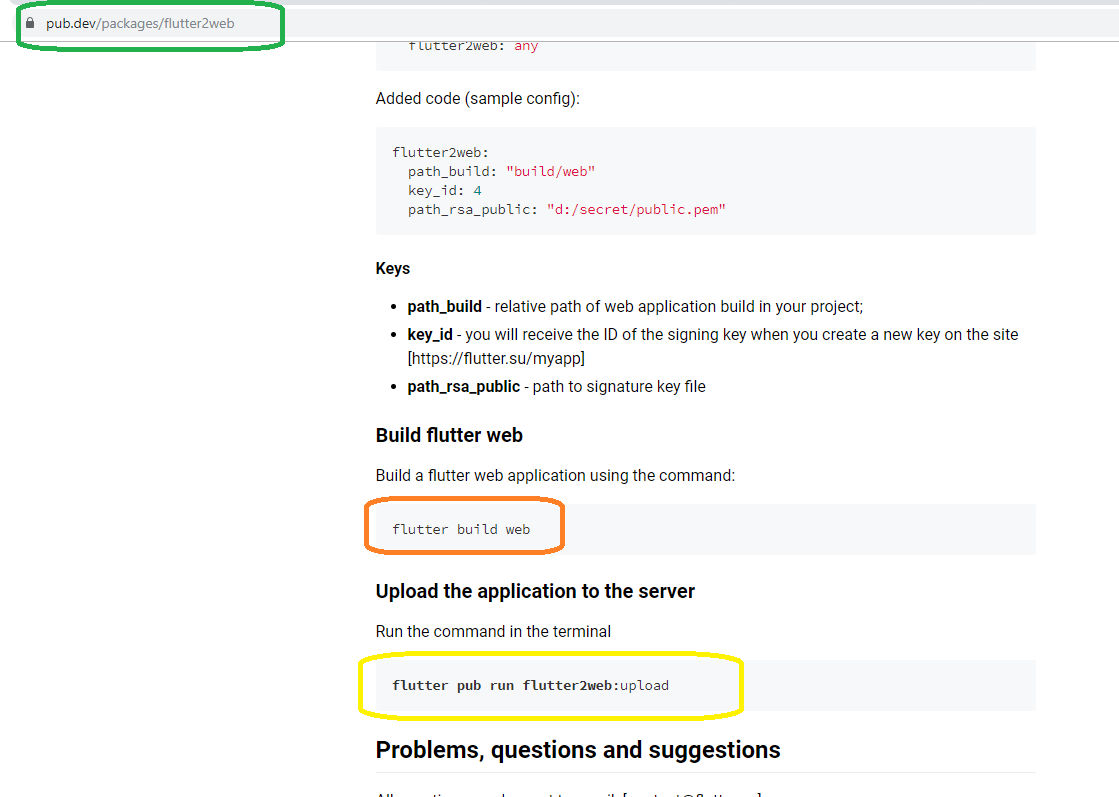Select the bold 'path_build' key label
The width and height of the screenshot is (1119, 797).
click(444, 306)
